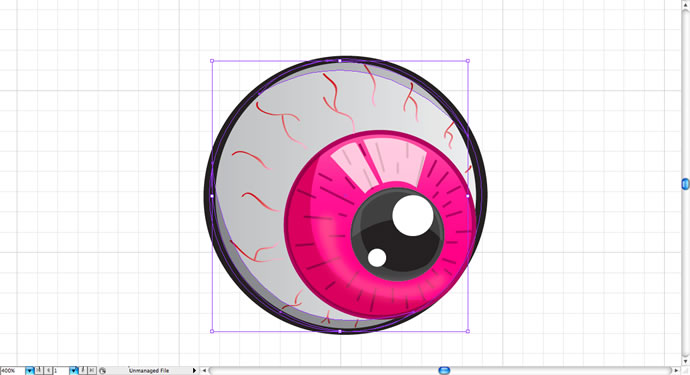Click the horizontal scrollbar right arrow
690x375 pixels.
[x=676, y=371]
